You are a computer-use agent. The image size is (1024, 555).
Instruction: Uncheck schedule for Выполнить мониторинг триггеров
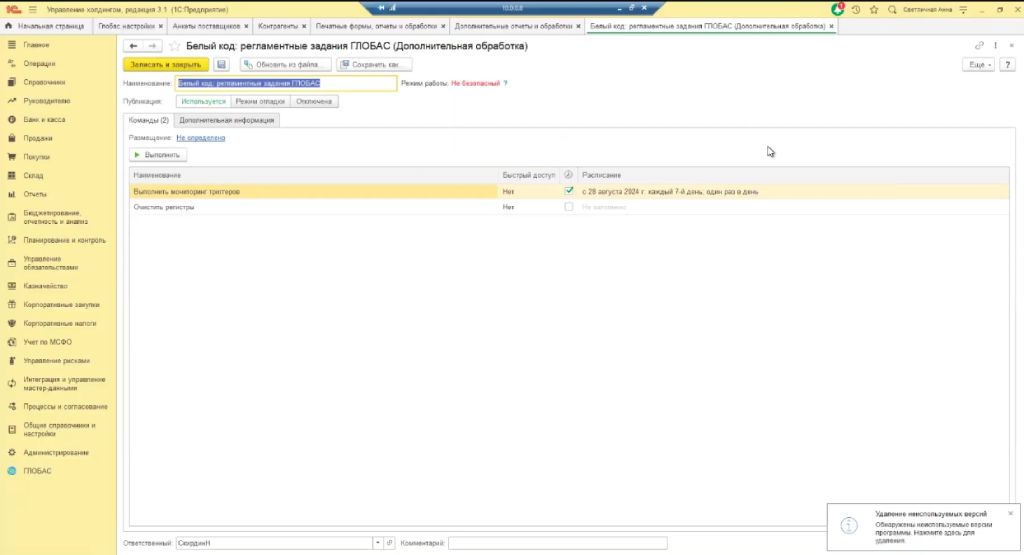coord(569,191)
